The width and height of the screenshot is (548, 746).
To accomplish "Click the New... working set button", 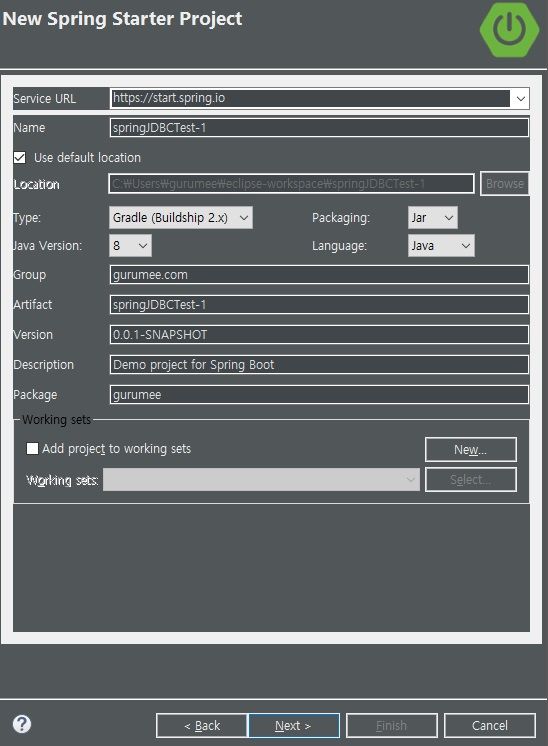I will pyautogui.click(x=470, y=450).
